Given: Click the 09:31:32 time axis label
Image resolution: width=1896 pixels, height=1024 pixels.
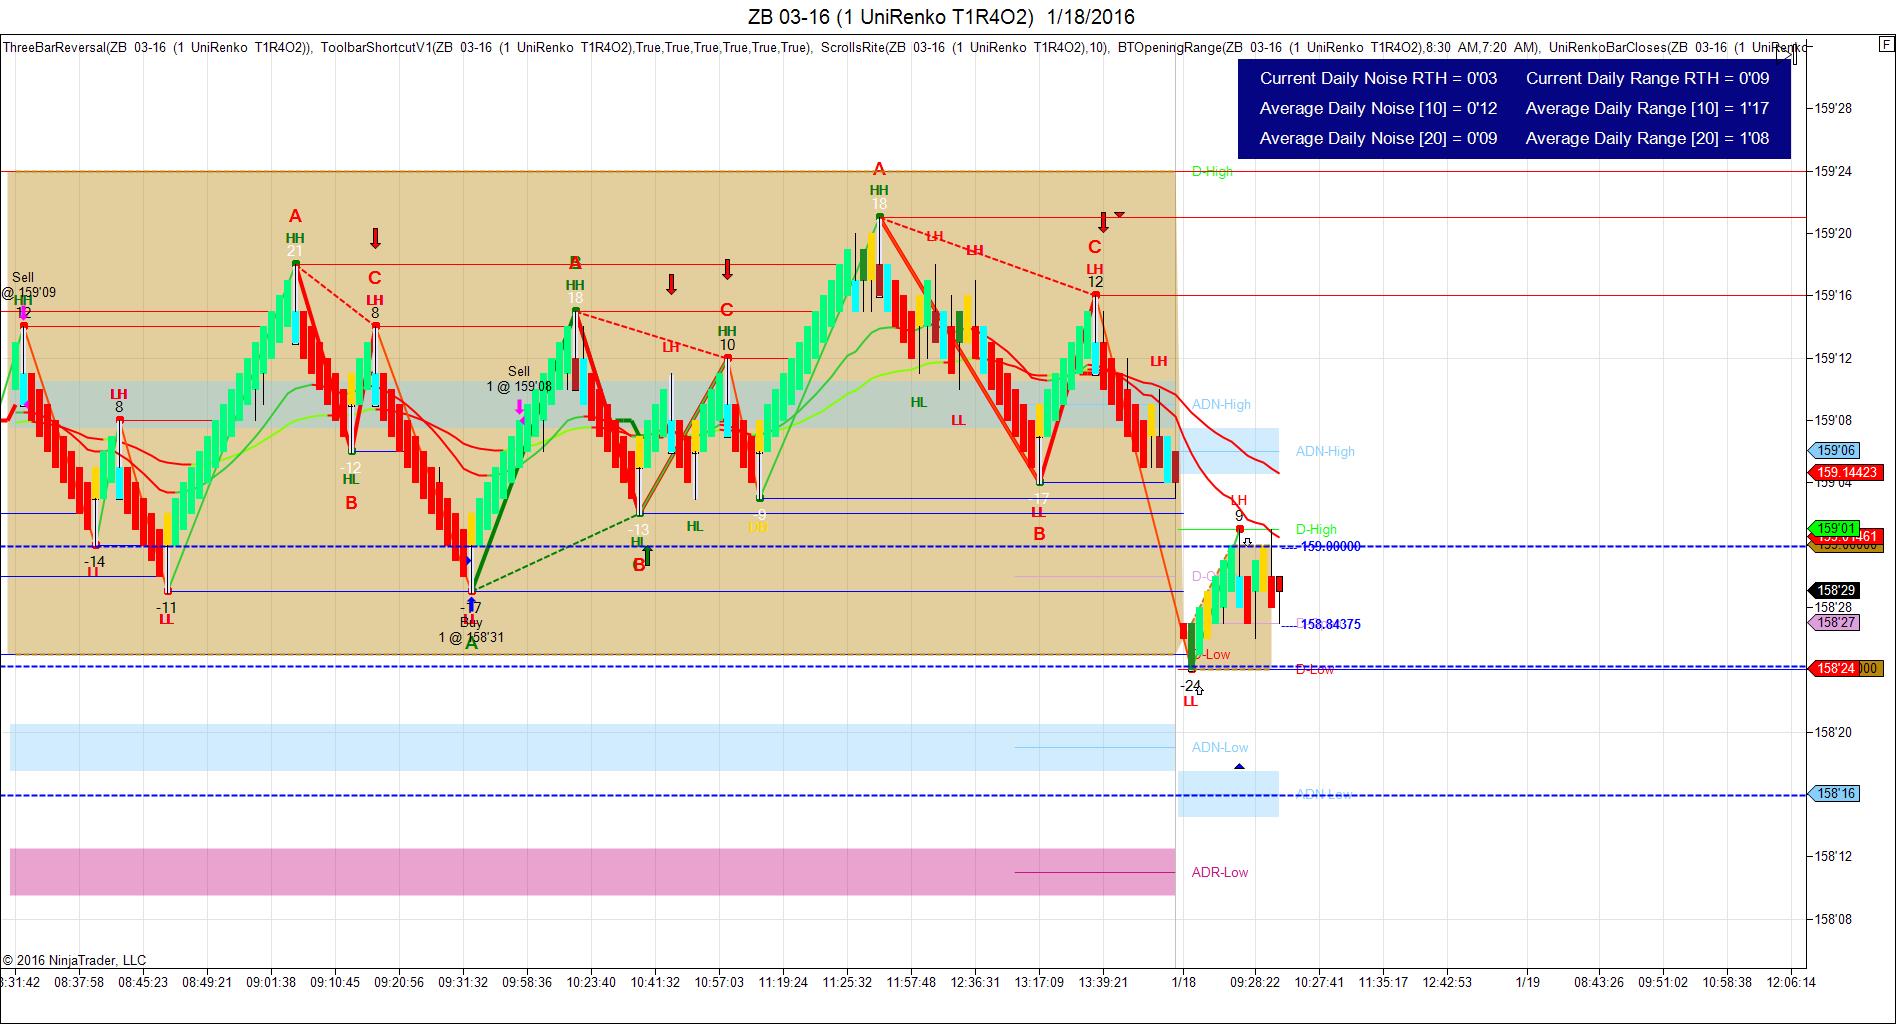Looking at the screenshot, I should (463, 982).
